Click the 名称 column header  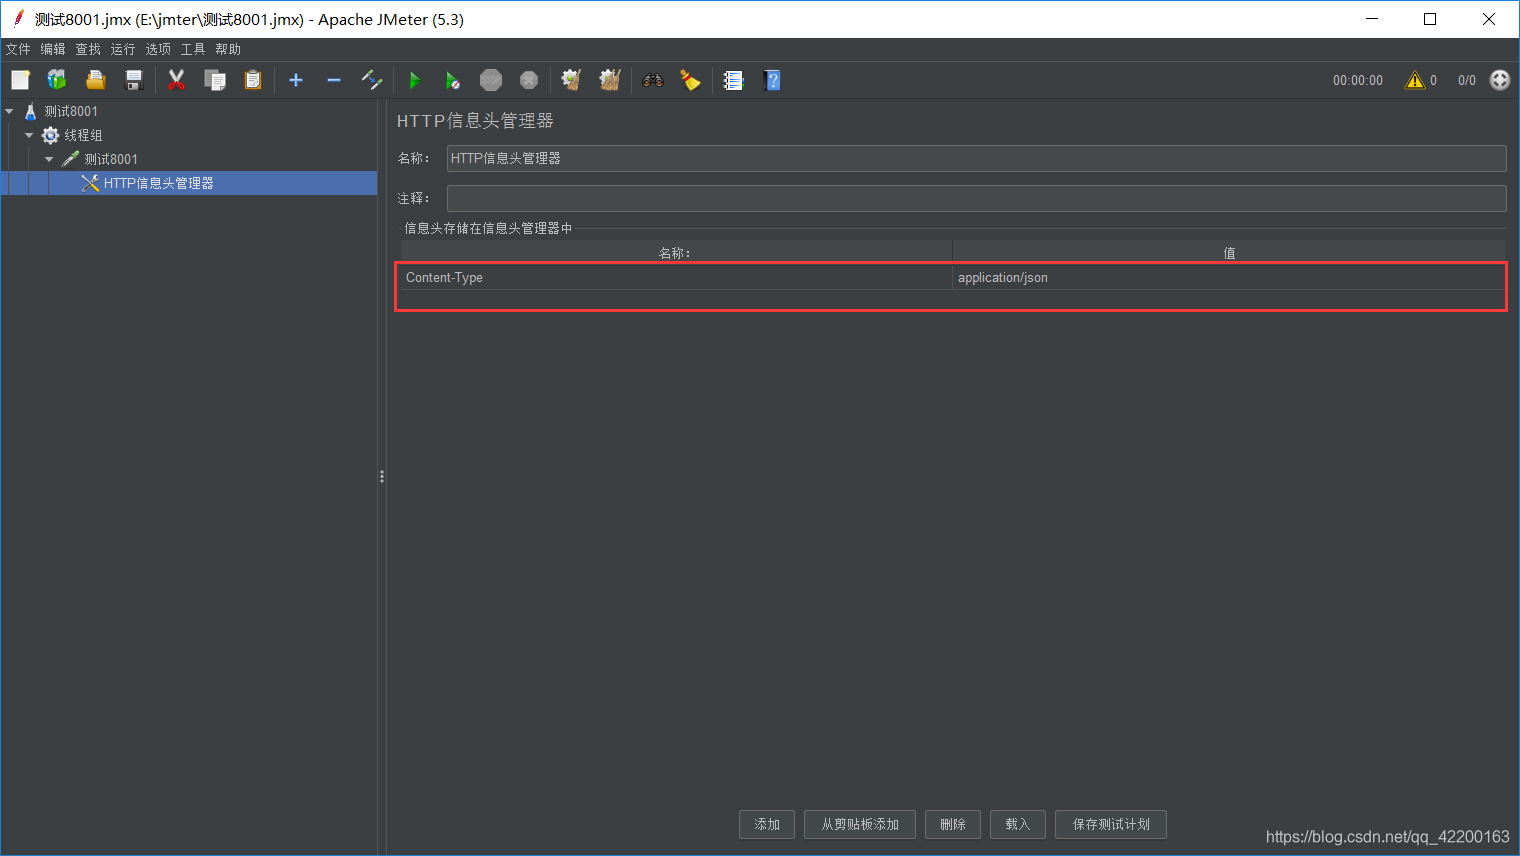pos(676,253)
